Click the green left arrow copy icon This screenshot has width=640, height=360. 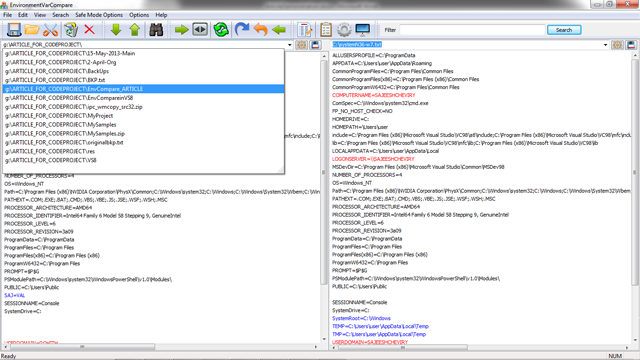click(279, 30)
